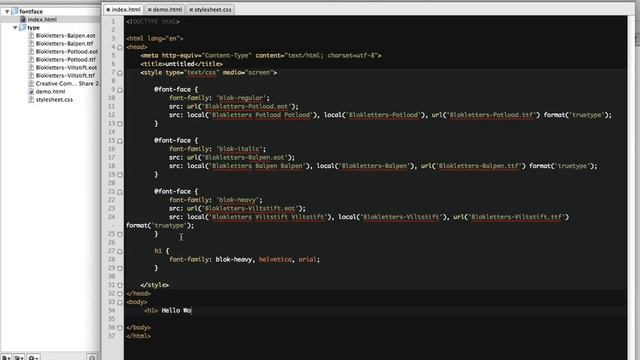Open the new file button in sidebar footer
This screenshot has height=360, width=640.
(x=6, y=357)
